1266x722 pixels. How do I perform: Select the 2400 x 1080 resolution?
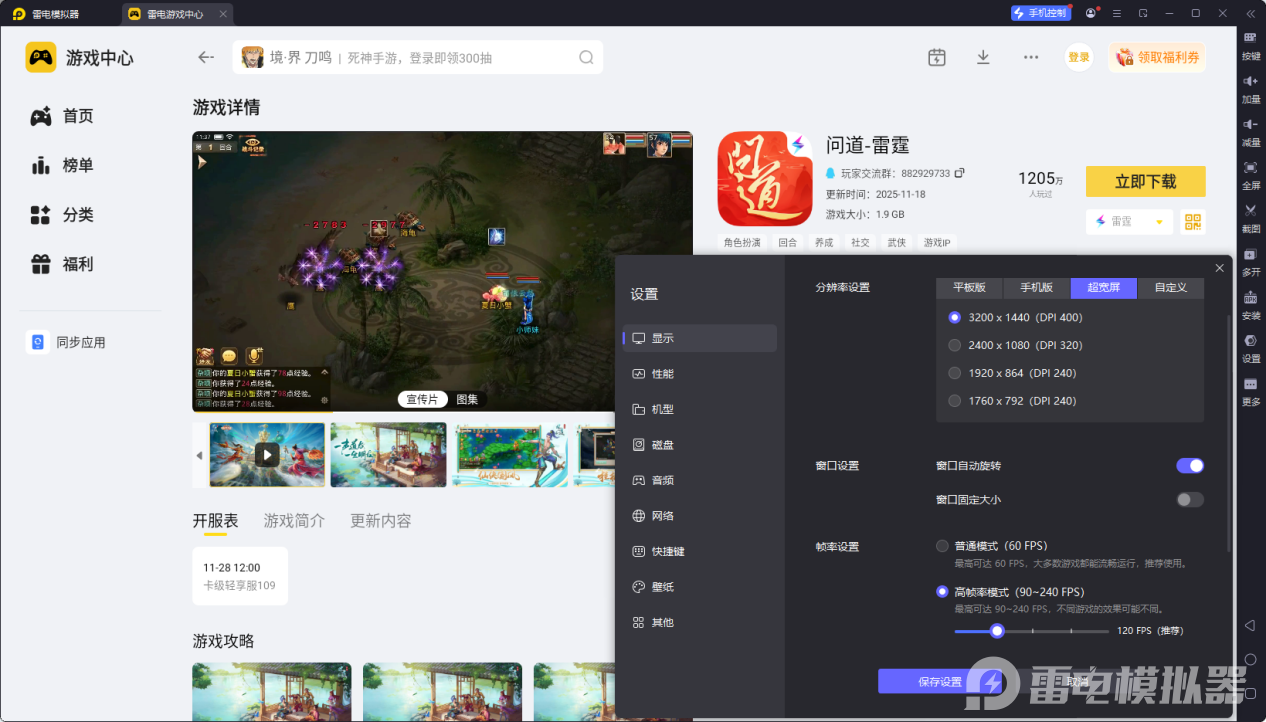click(954, 345)
